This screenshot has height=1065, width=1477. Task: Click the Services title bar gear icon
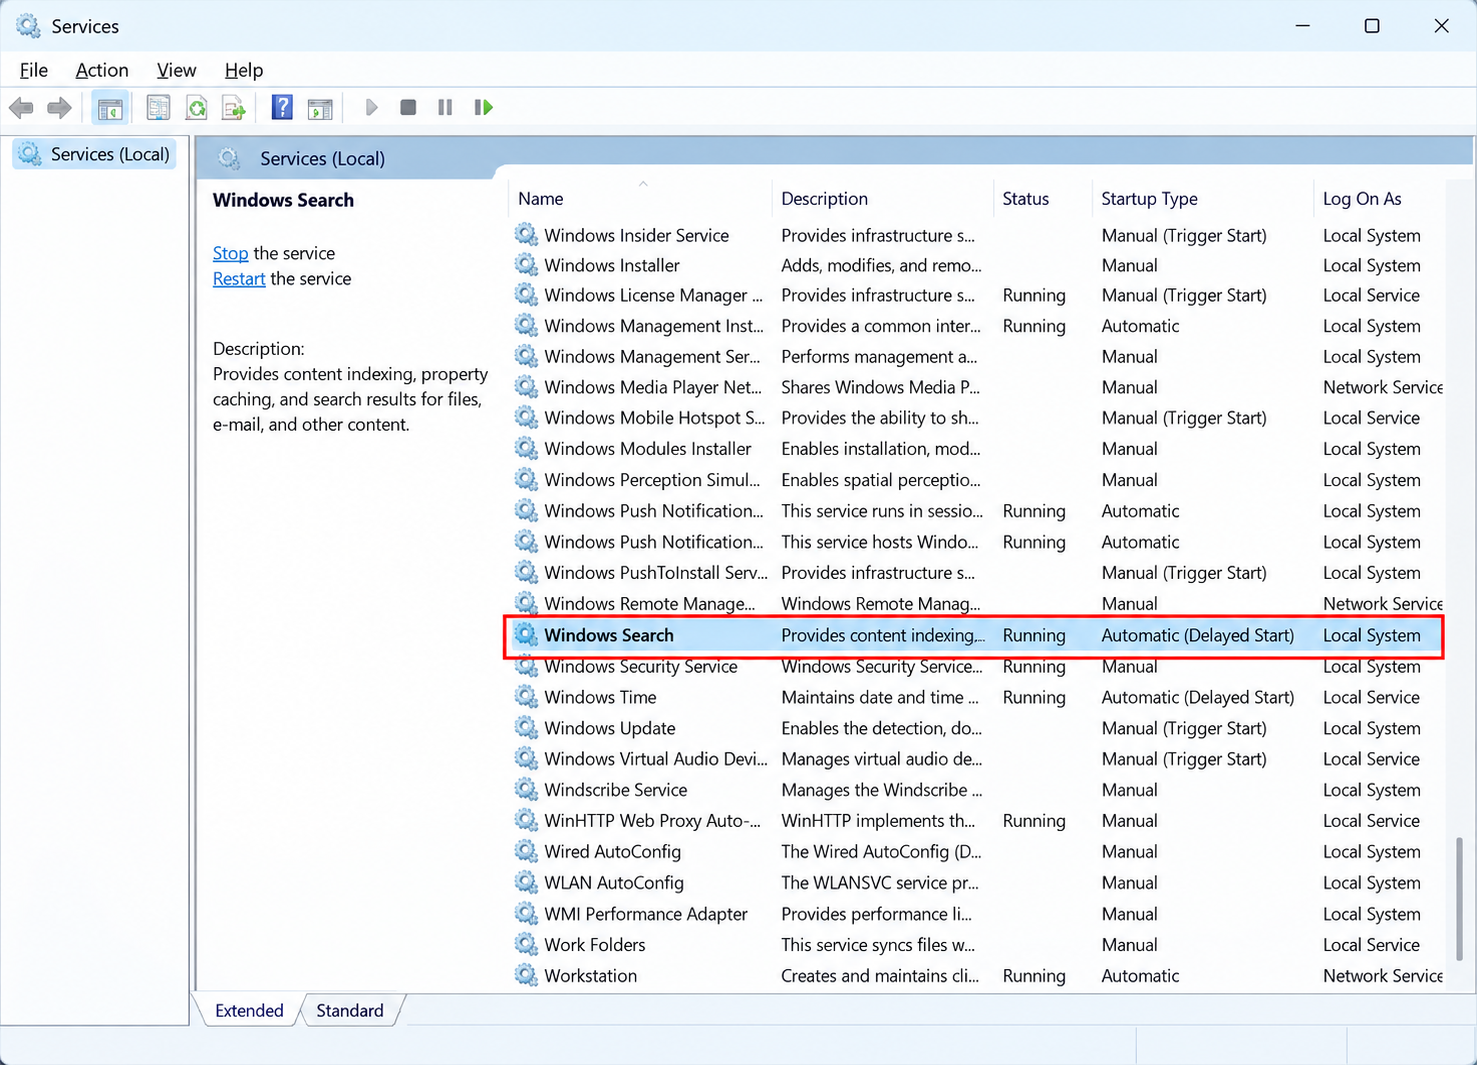click(28, 26)
